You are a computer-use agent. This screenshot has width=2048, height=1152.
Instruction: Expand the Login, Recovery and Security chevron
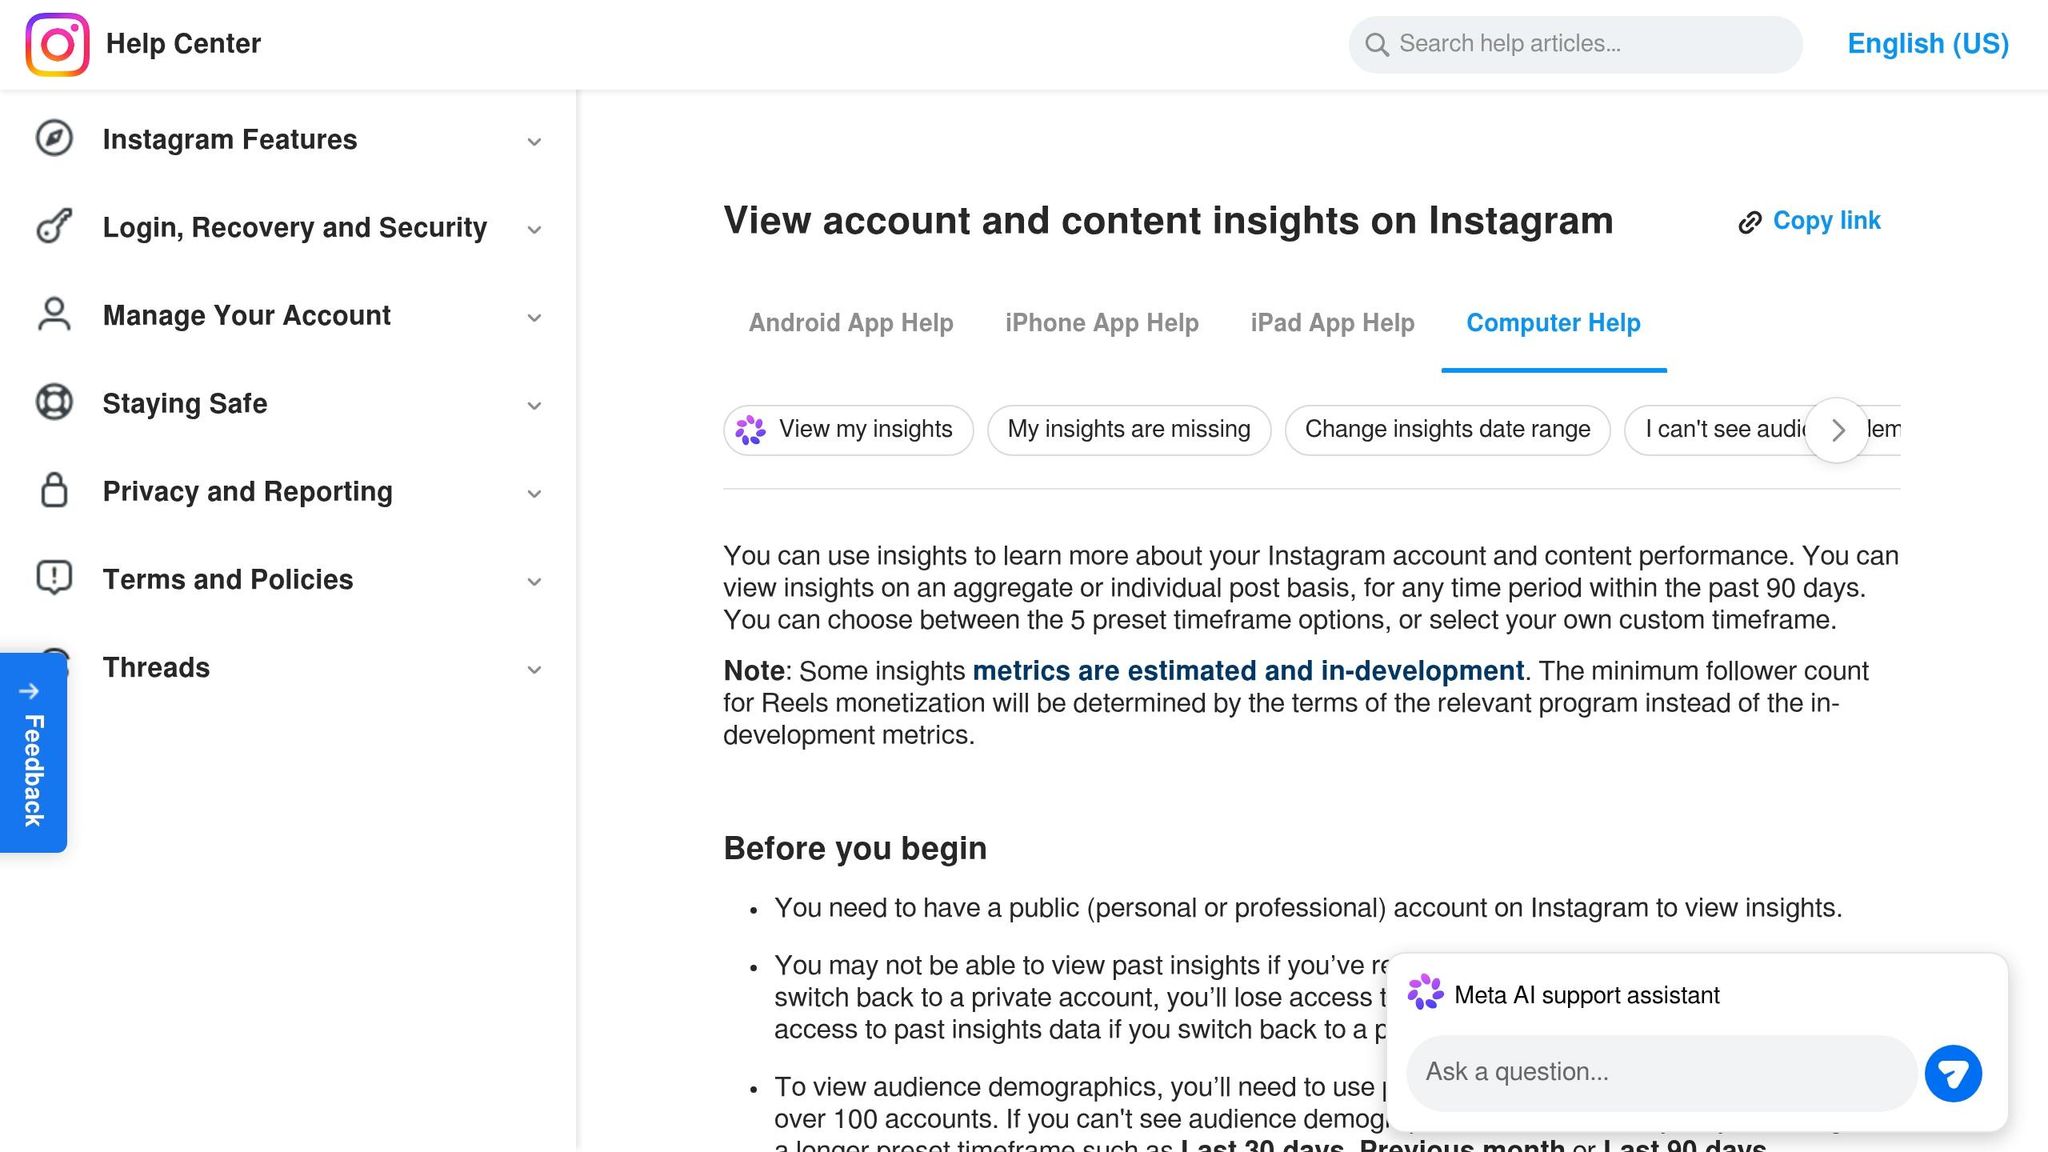click(534, 230)
